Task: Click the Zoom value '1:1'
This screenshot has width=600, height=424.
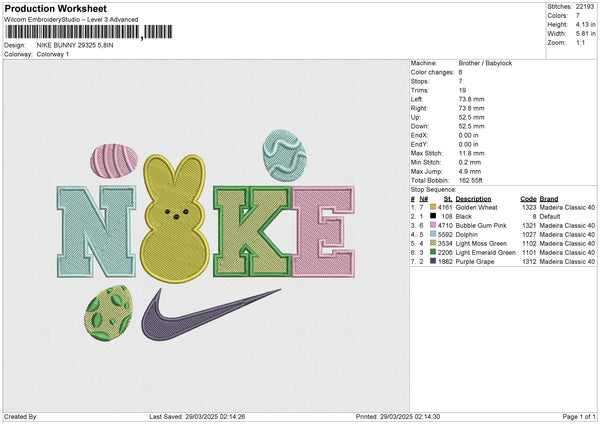Action: (x=580, y=42)
